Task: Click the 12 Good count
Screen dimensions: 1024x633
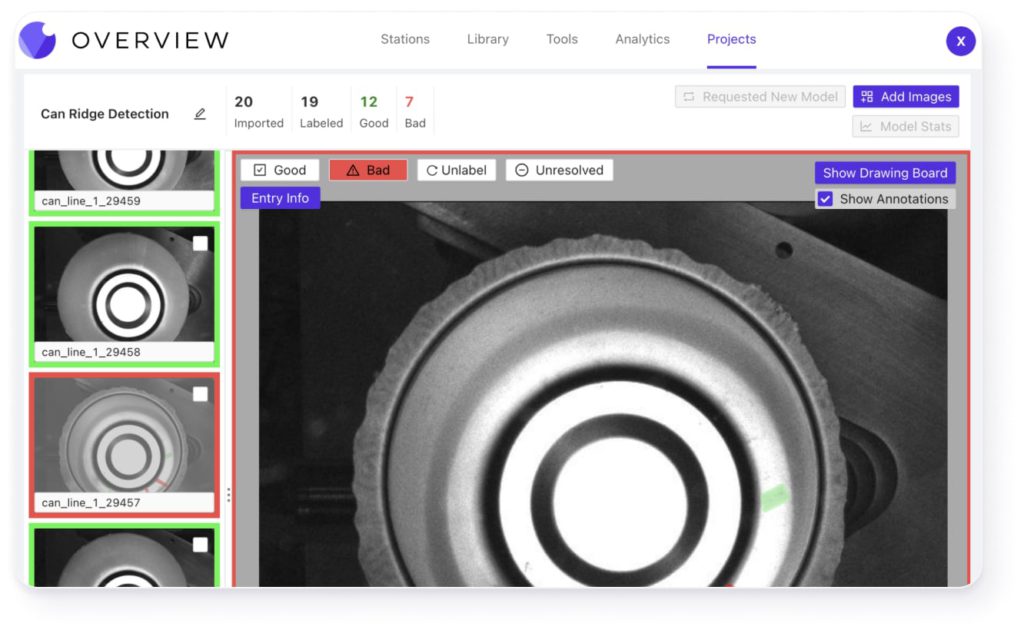Action: pyautogui.click(x=374, y=112)
